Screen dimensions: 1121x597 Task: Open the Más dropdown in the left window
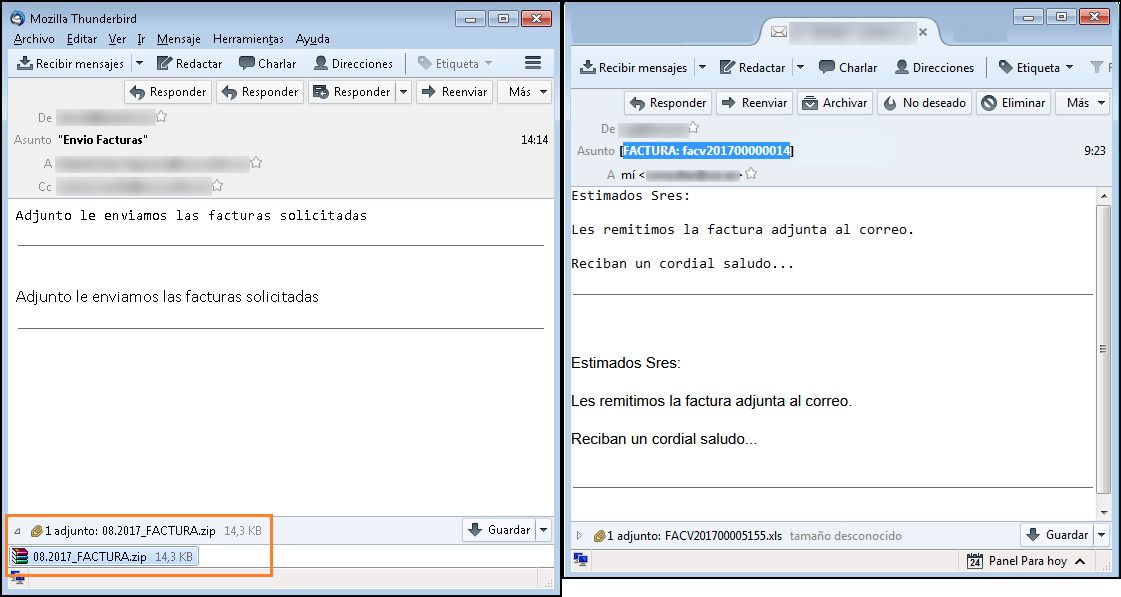tap(526, 92)
